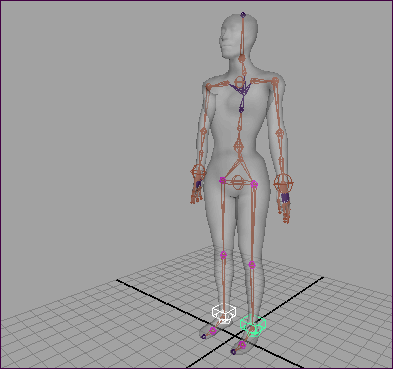
Task: Pick the magenta hip joint above the white-control leg
Action: pyautogui.click(x=222, y=180)
